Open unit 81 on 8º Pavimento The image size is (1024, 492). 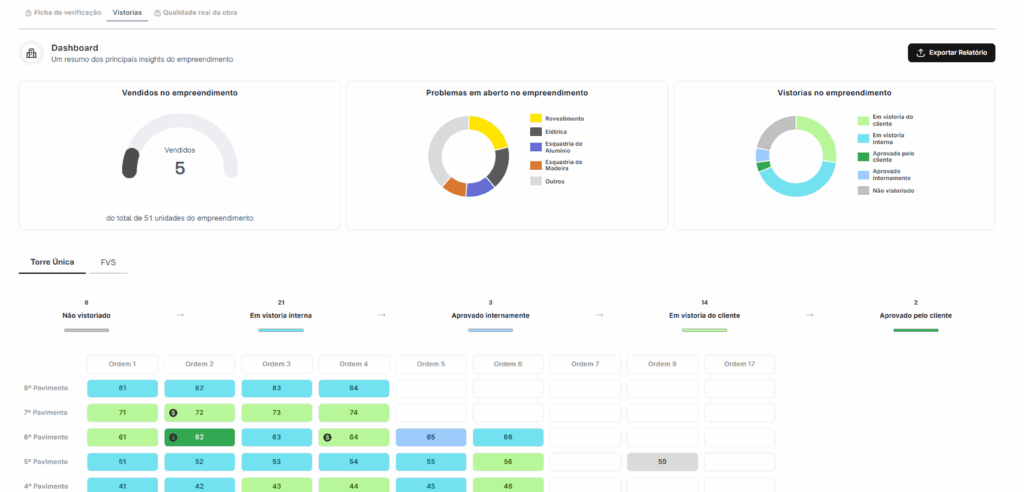coord(123,389)
